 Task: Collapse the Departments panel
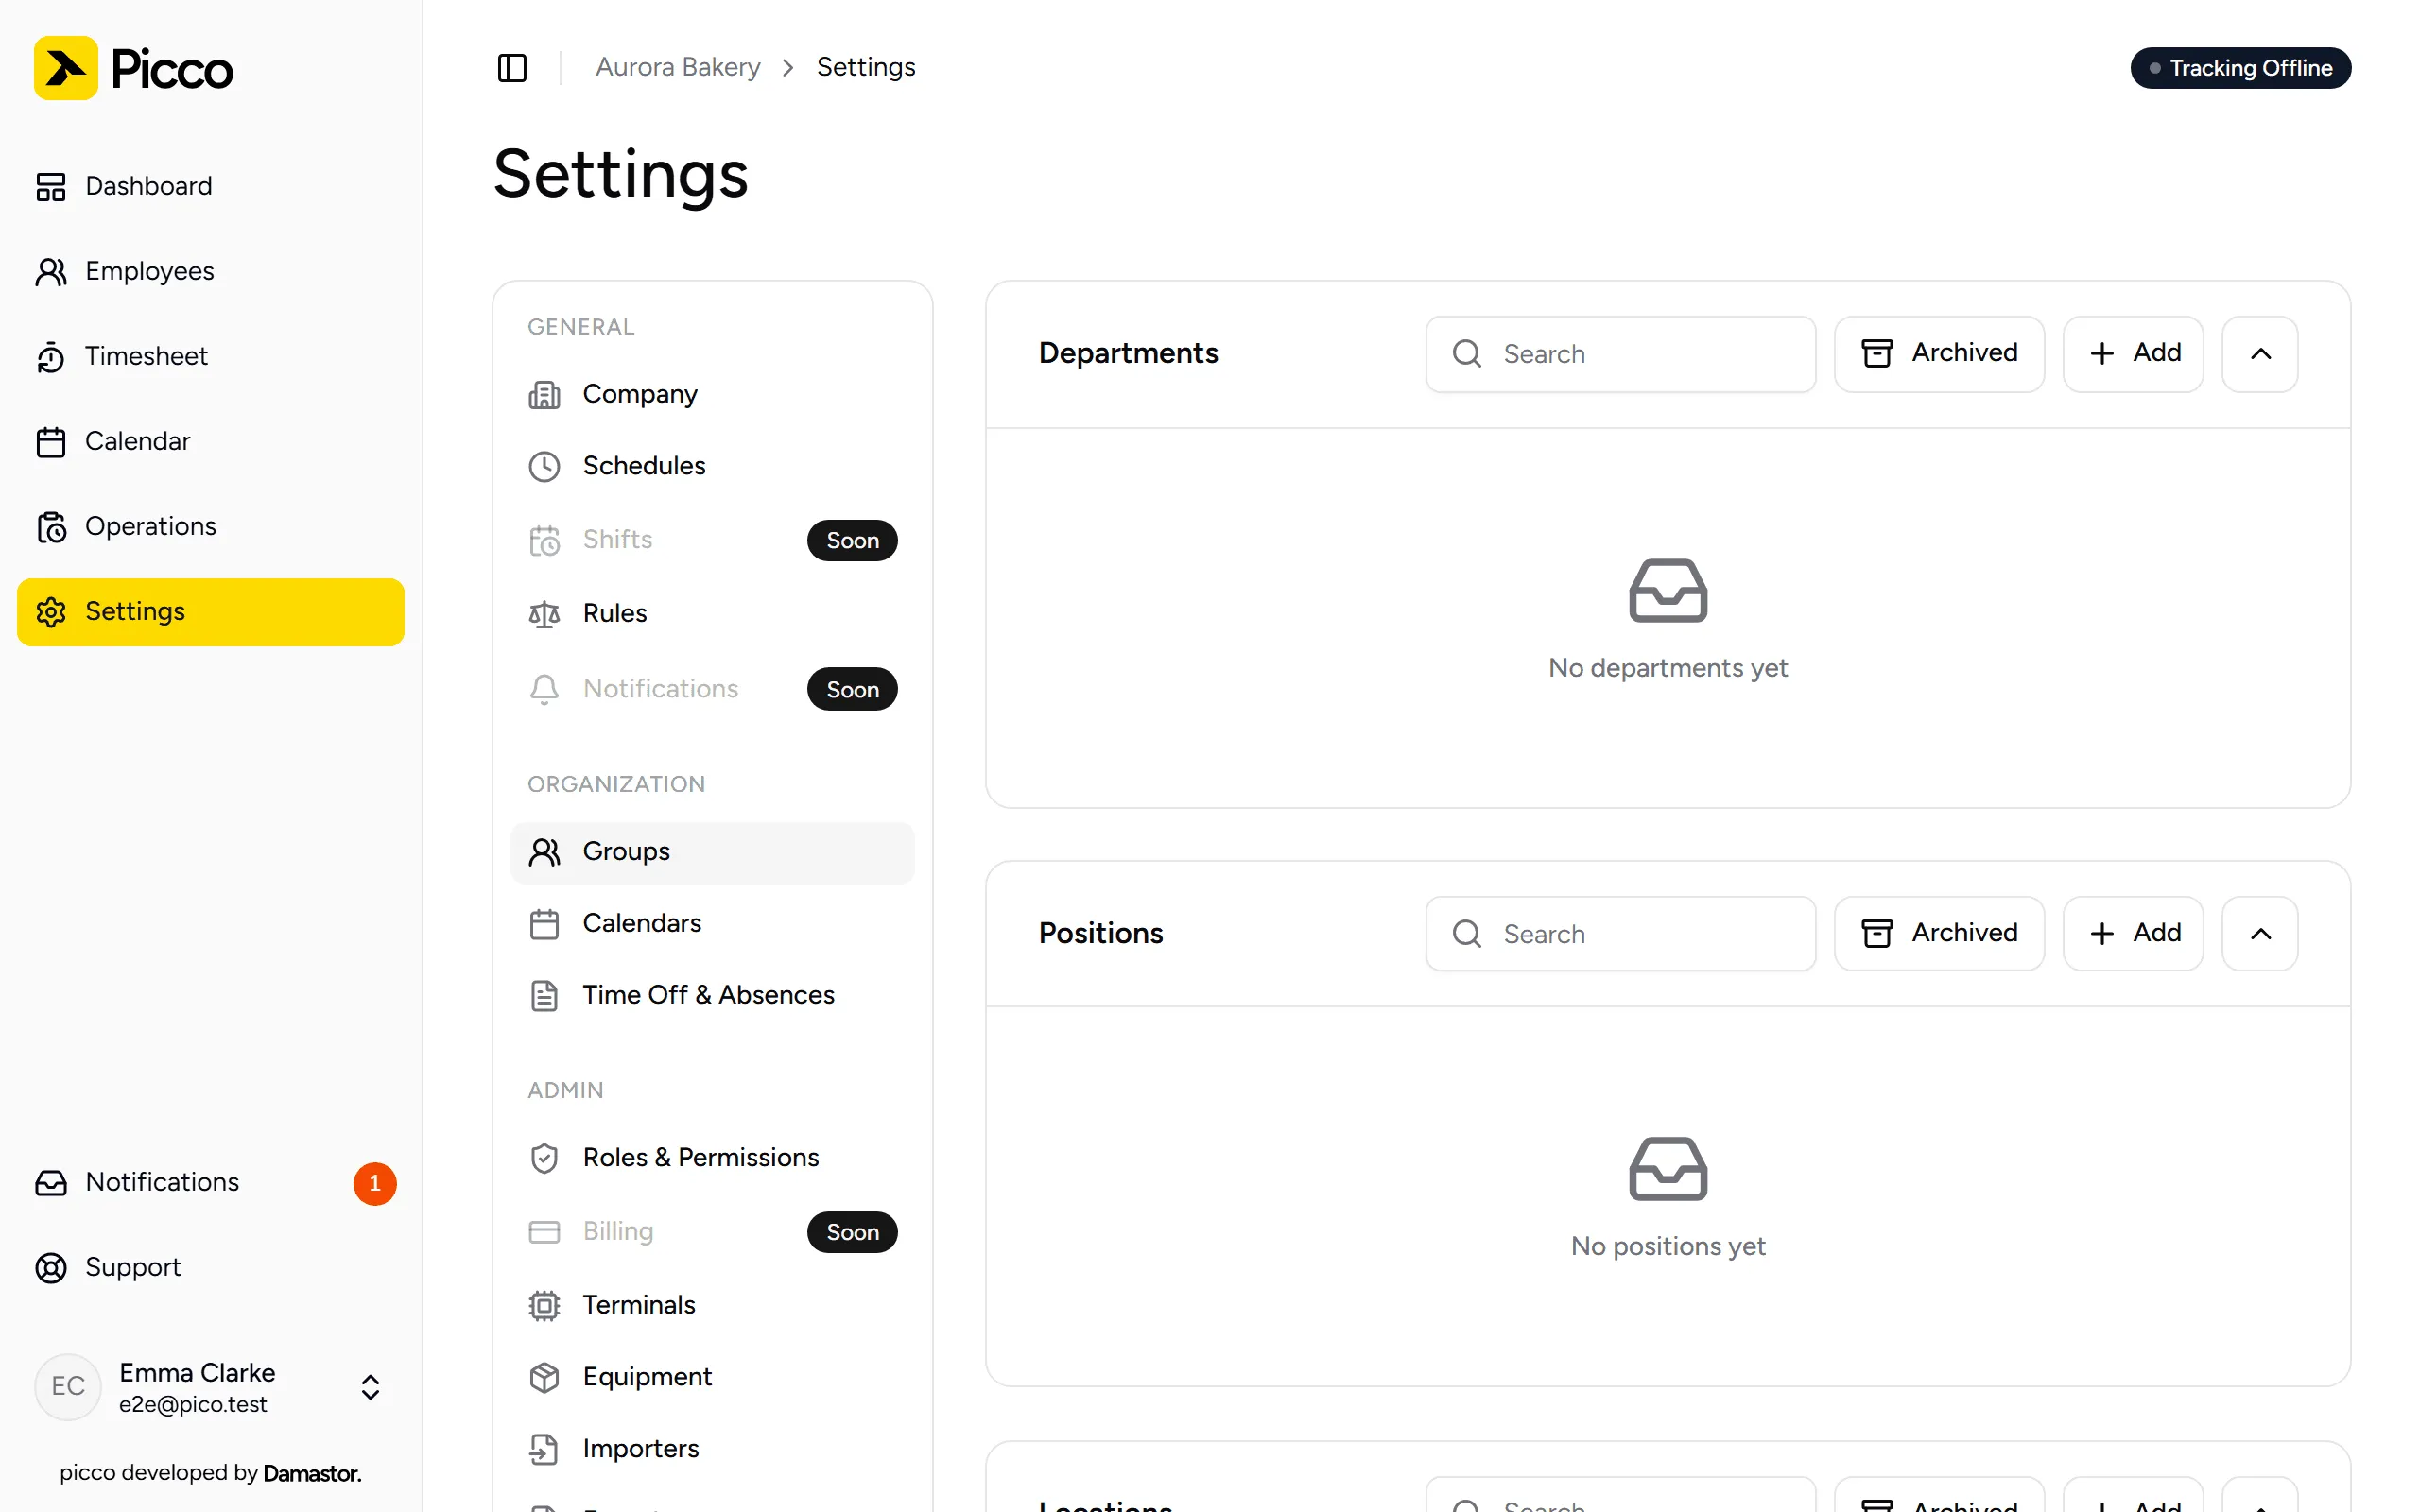pyautogui.click(x=2260, y=354)
